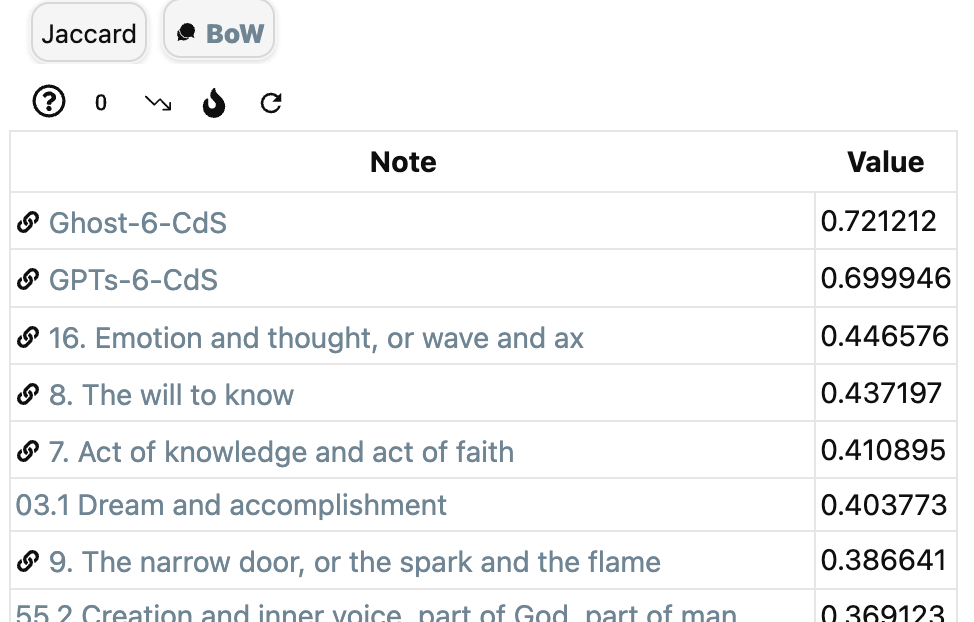Refresh results with the reload icon
Viewport: 974px width, 622px height.
coord(271,103)
